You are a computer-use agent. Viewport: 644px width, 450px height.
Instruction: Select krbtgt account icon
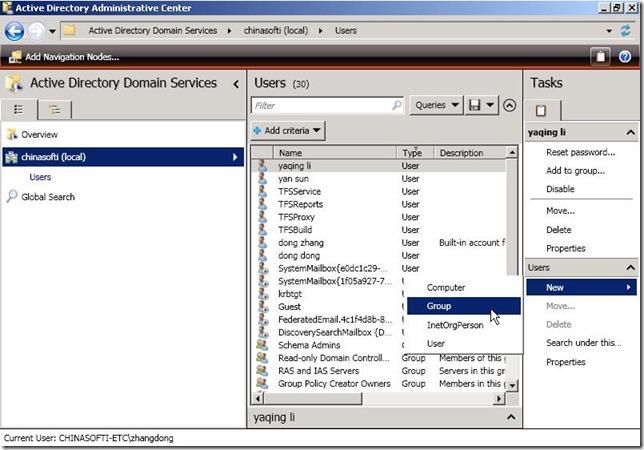[262, 294]
